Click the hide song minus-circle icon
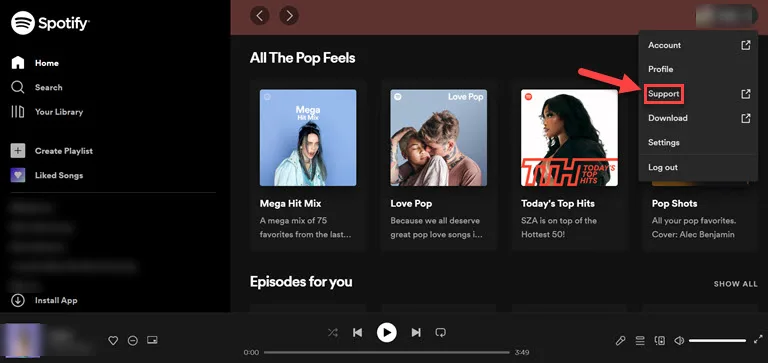This screenshot has height=363, width=768. point(133,340)
